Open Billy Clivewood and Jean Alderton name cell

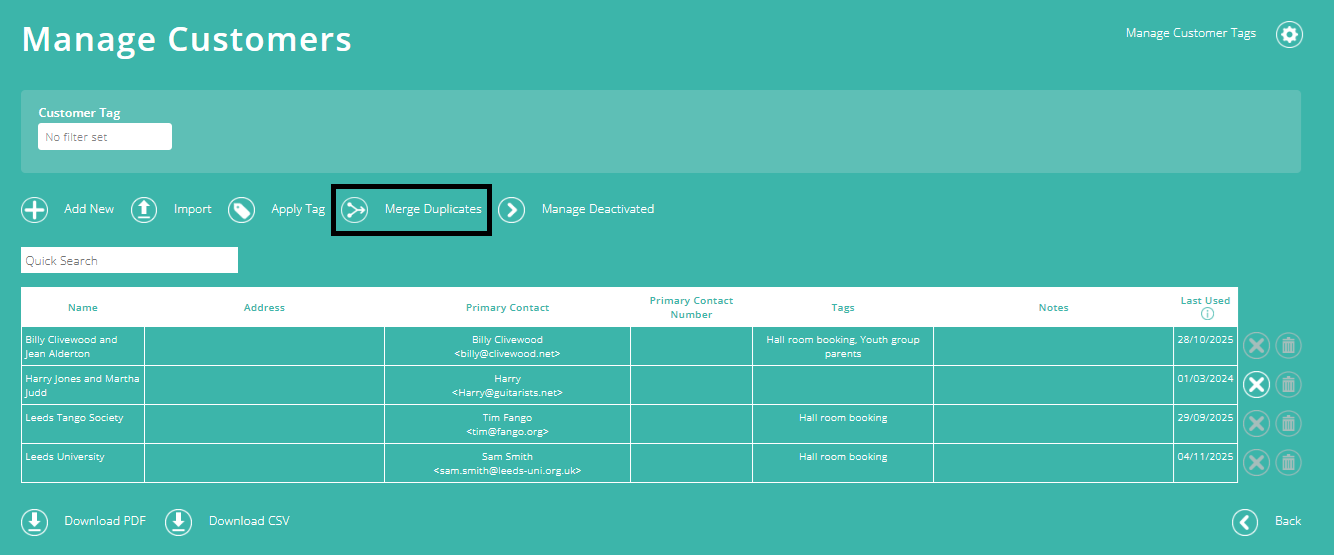83,346
